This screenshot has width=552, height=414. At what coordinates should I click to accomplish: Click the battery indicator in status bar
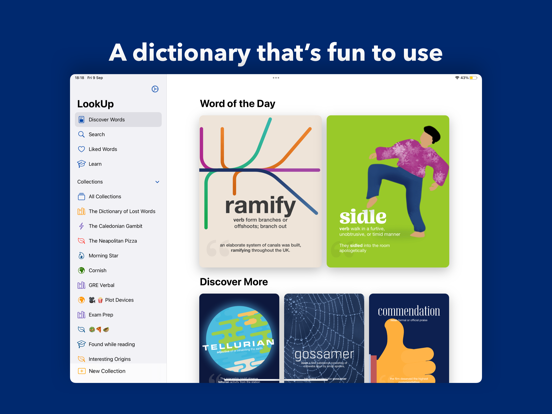473,78
